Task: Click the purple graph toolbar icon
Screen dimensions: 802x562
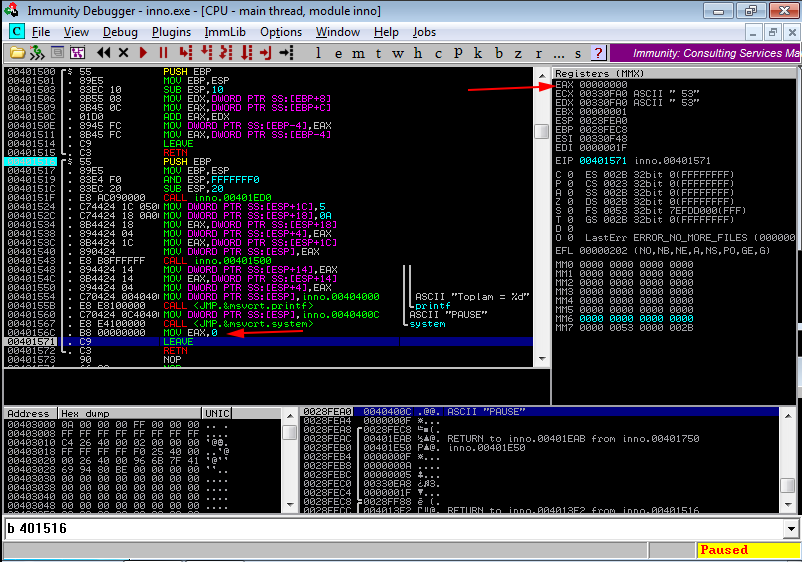Action: pyautogui.click(x=77, y=53)
